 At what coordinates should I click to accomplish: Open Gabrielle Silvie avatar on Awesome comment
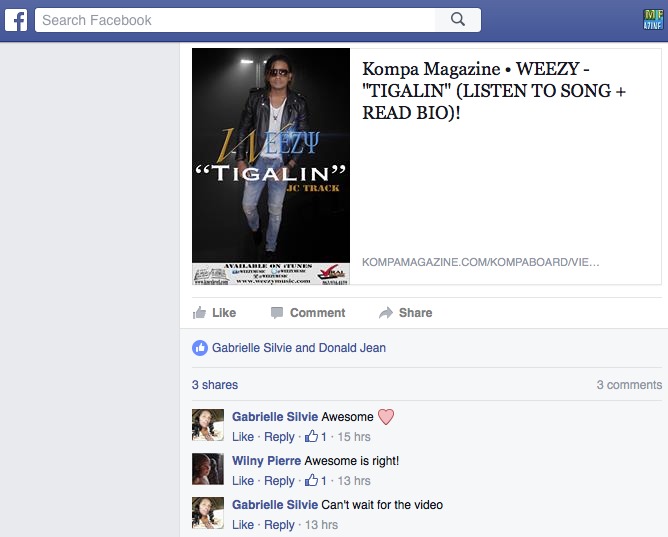pos(208,425)
